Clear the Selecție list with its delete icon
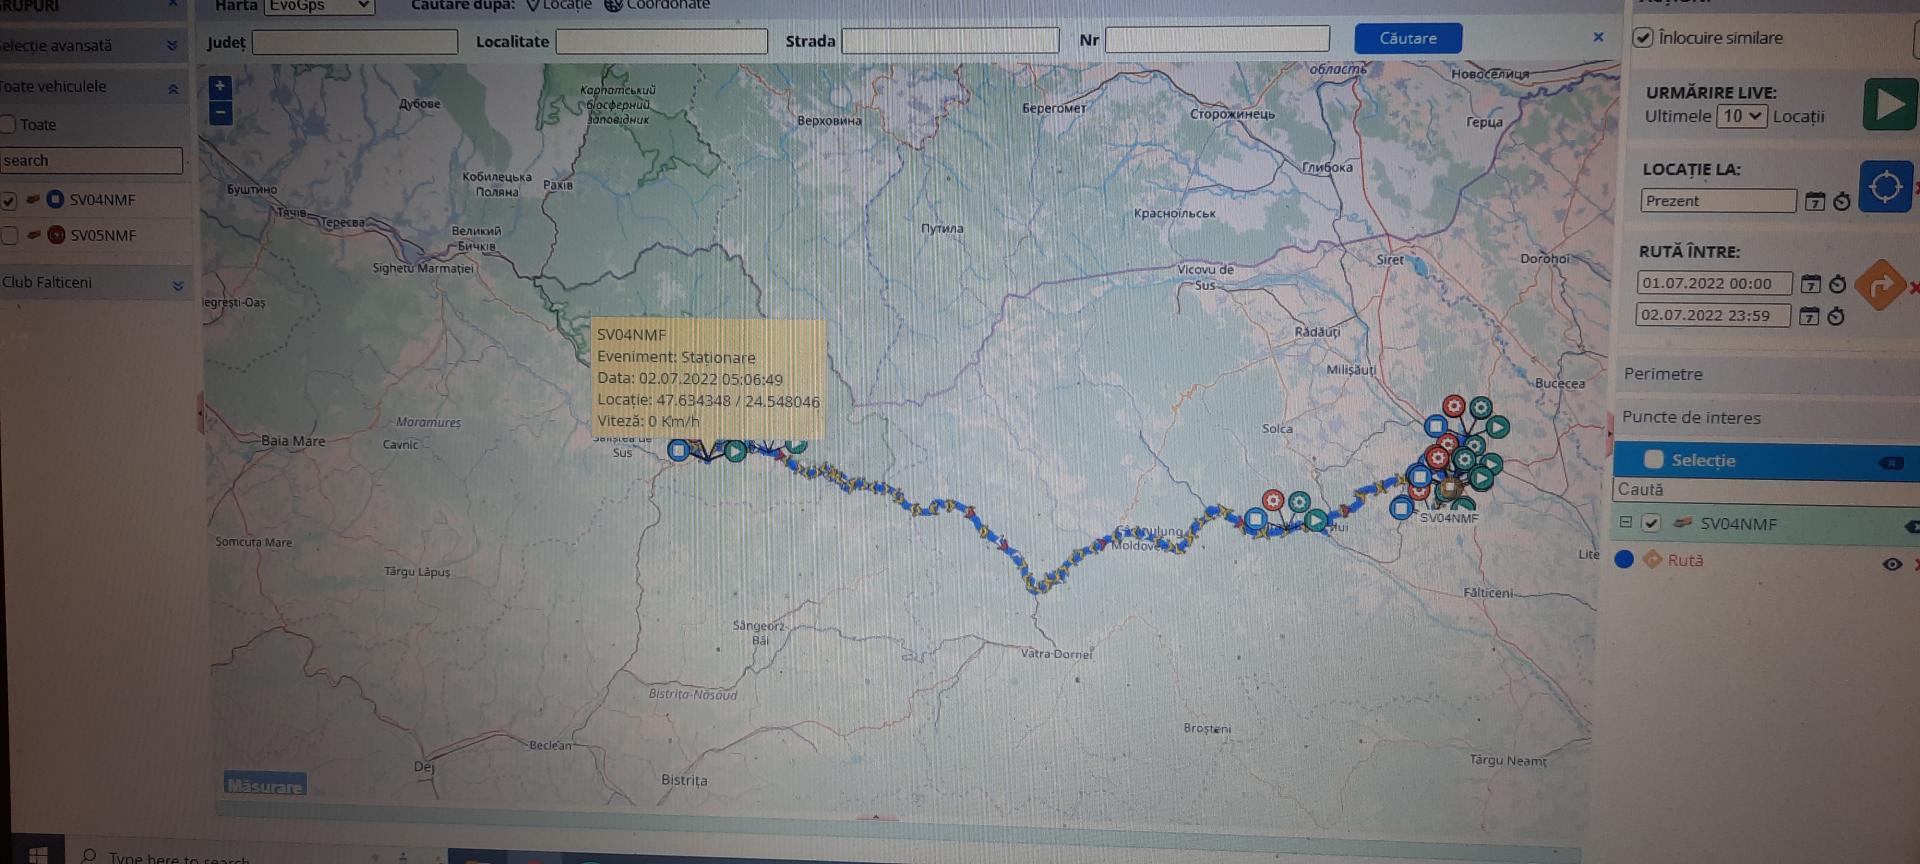The height and width of the screenshot is (864, 1920). [x=1891, y=462]
